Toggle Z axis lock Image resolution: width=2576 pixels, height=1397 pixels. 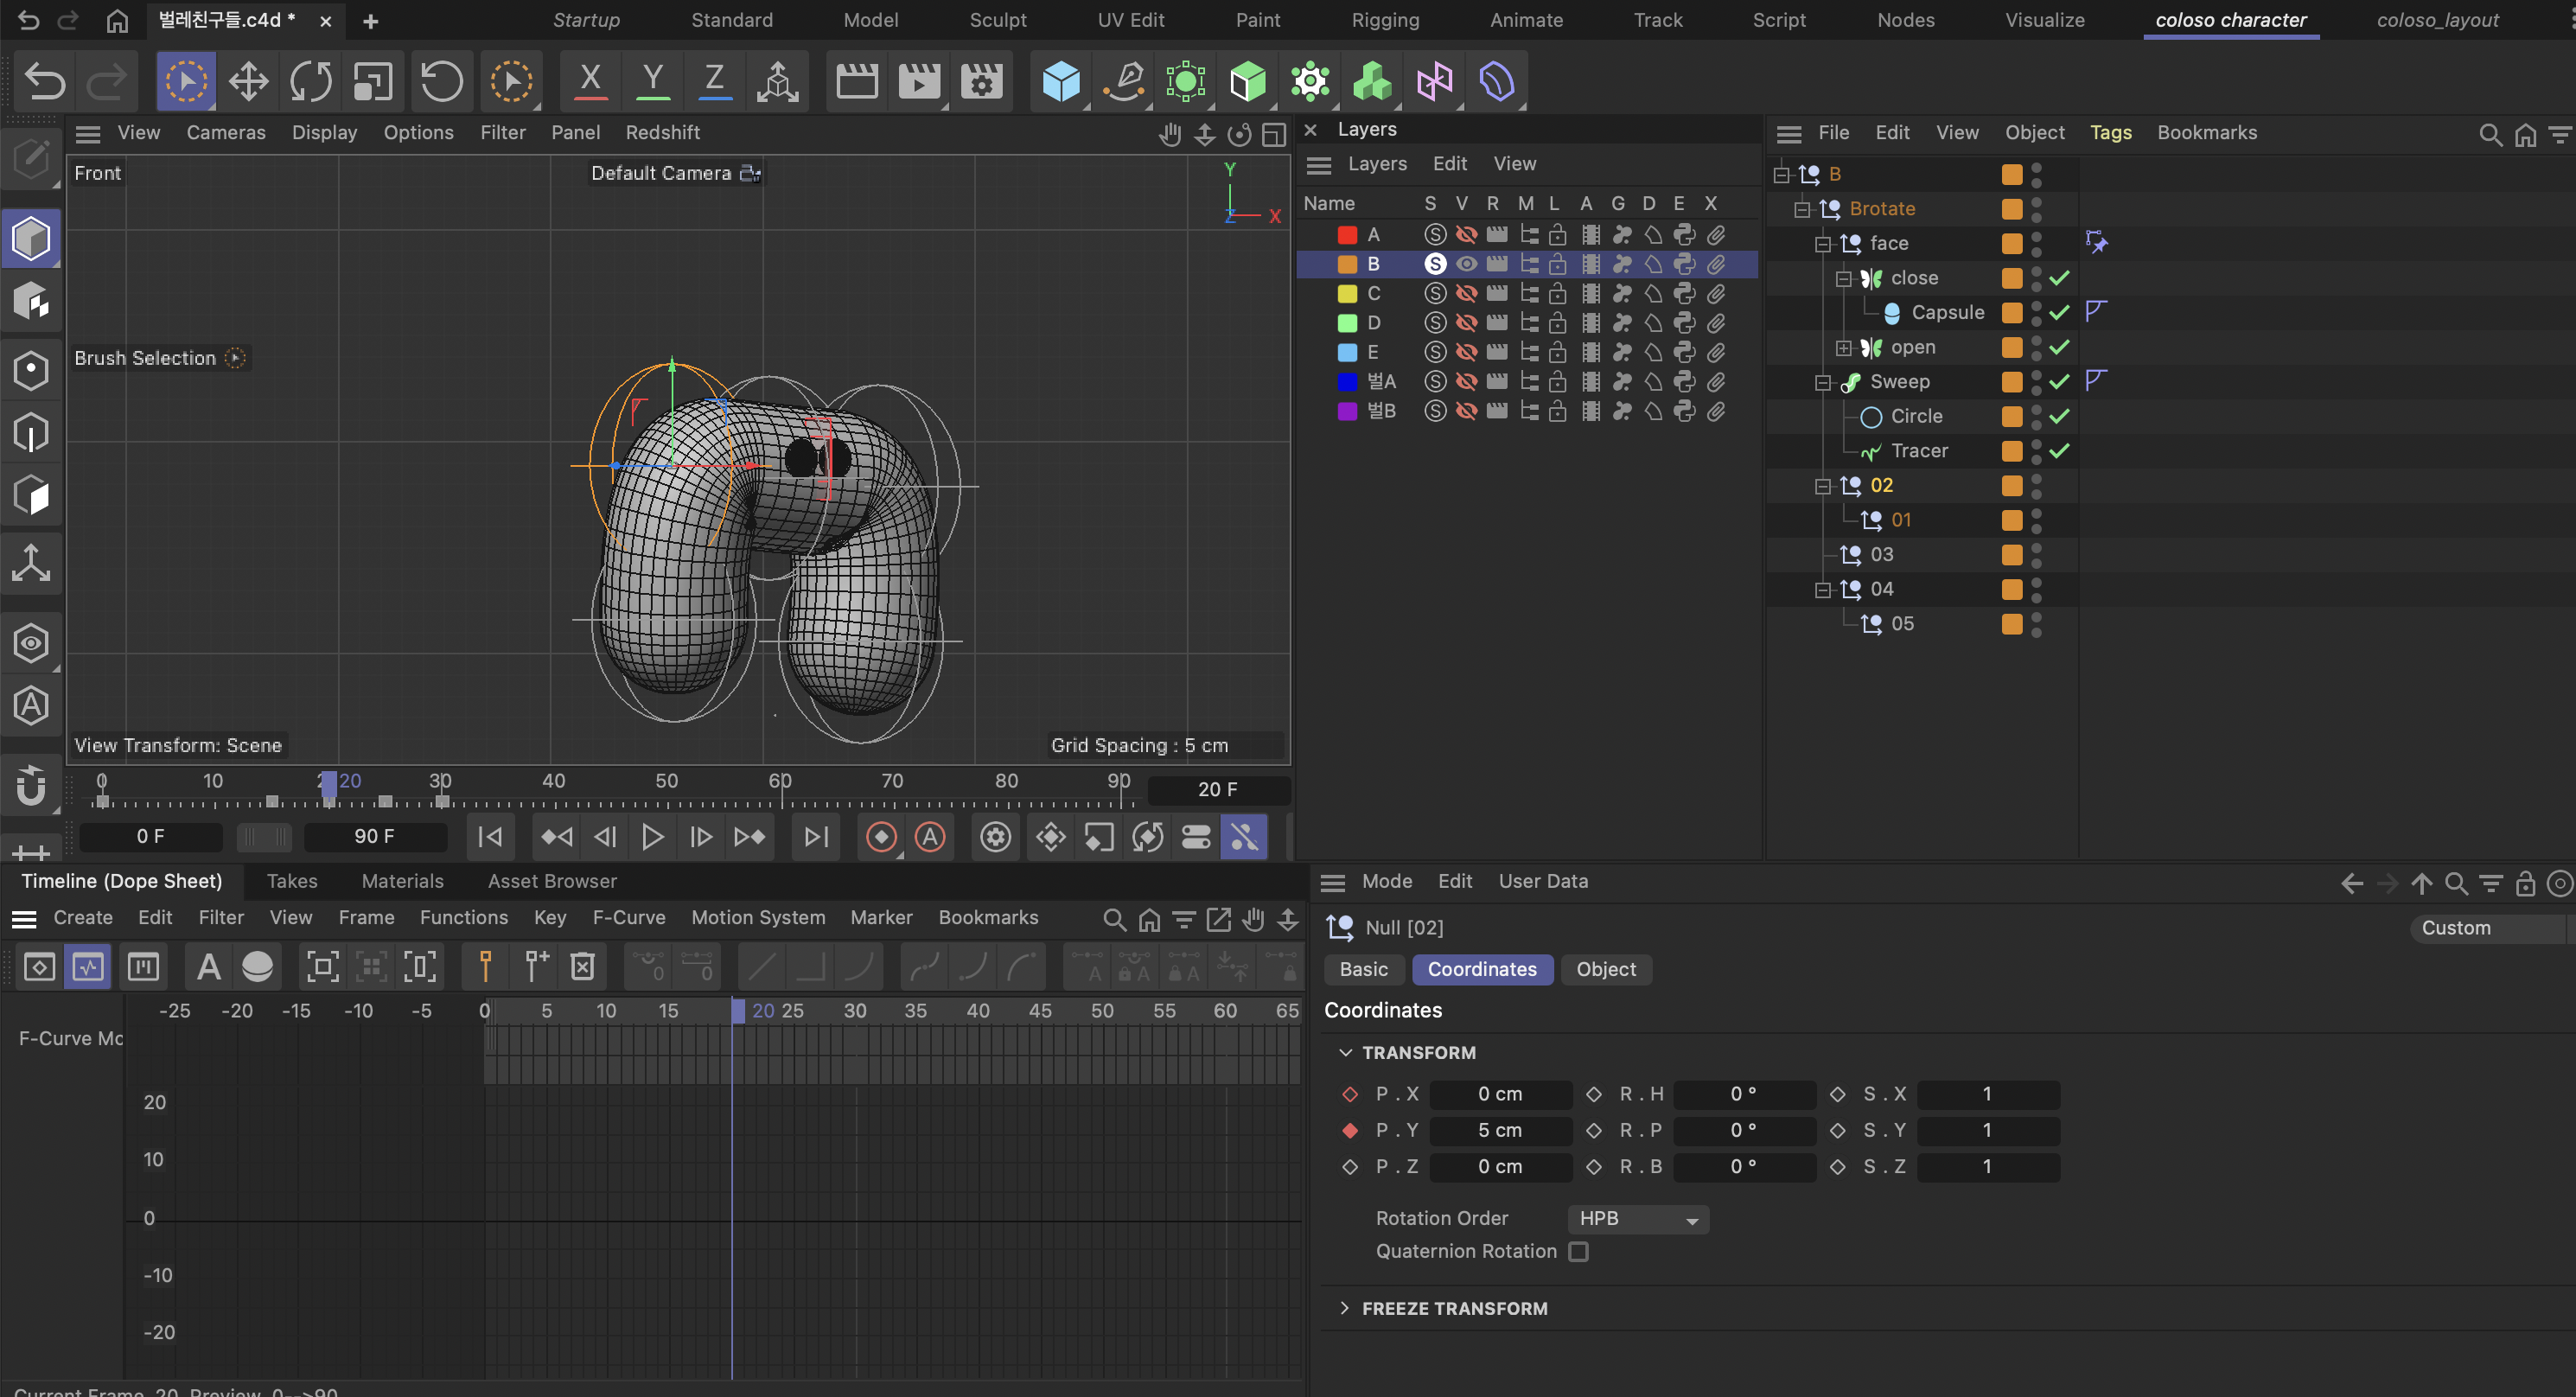[x=715, y=81]
